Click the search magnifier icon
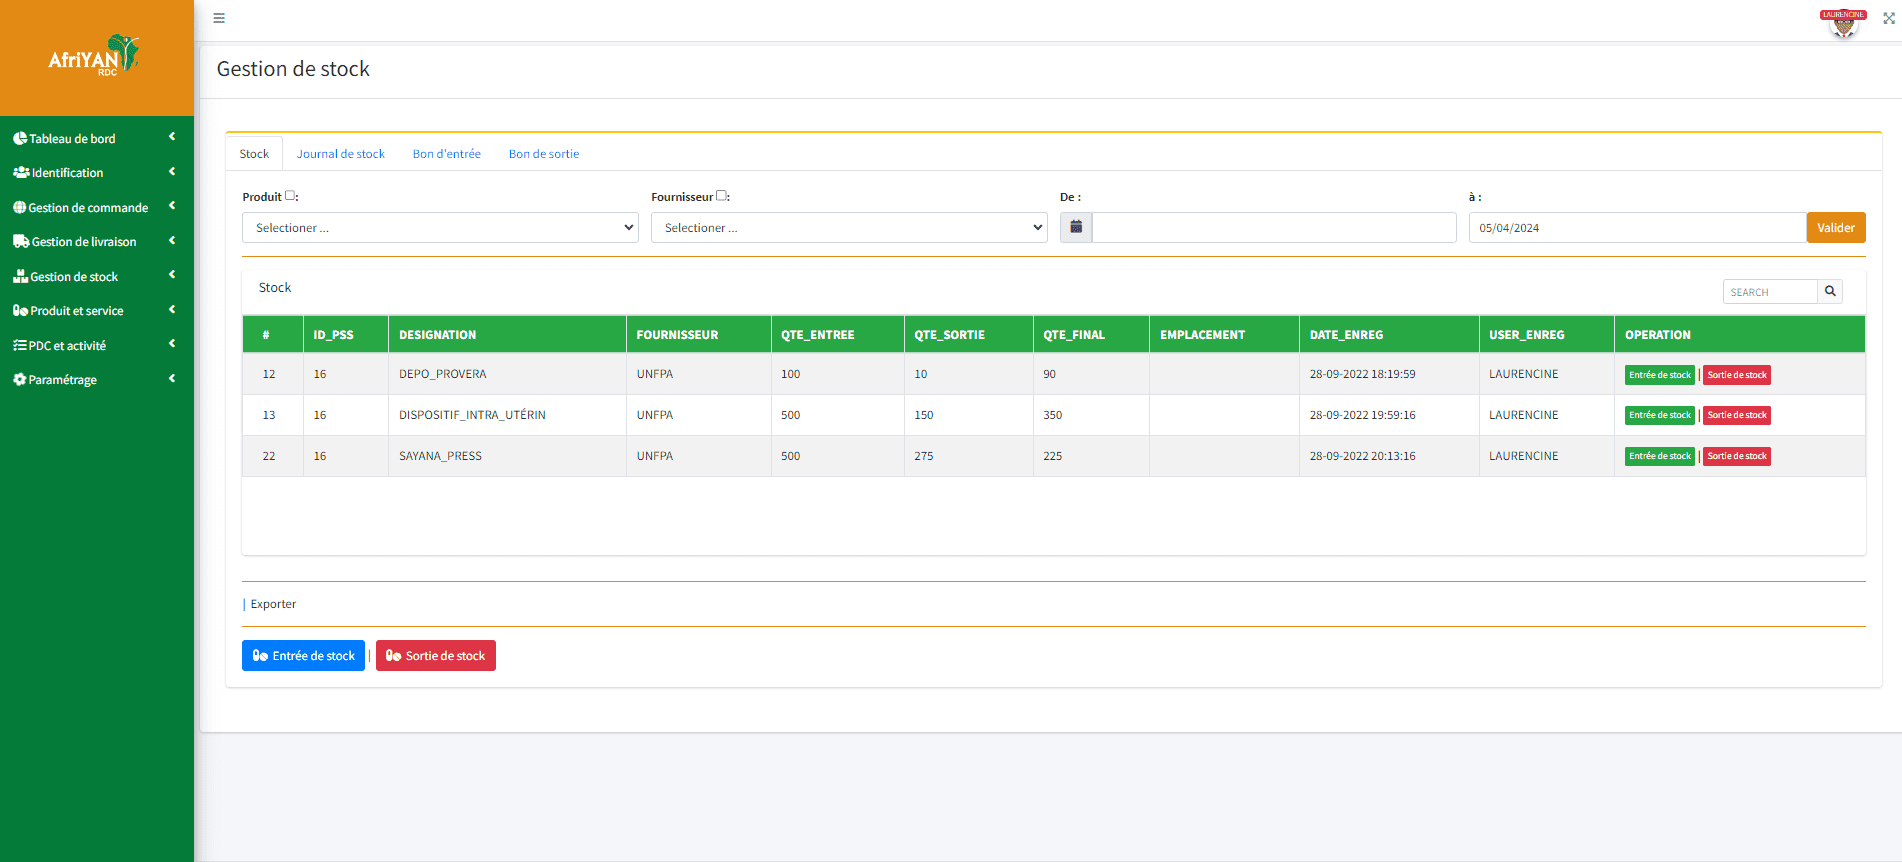 pos(1830,291)
